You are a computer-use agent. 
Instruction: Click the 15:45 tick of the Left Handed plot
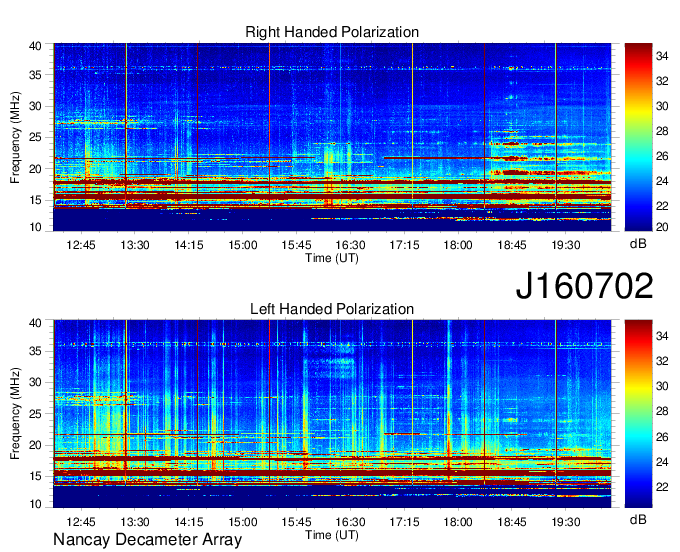(297, 522)
